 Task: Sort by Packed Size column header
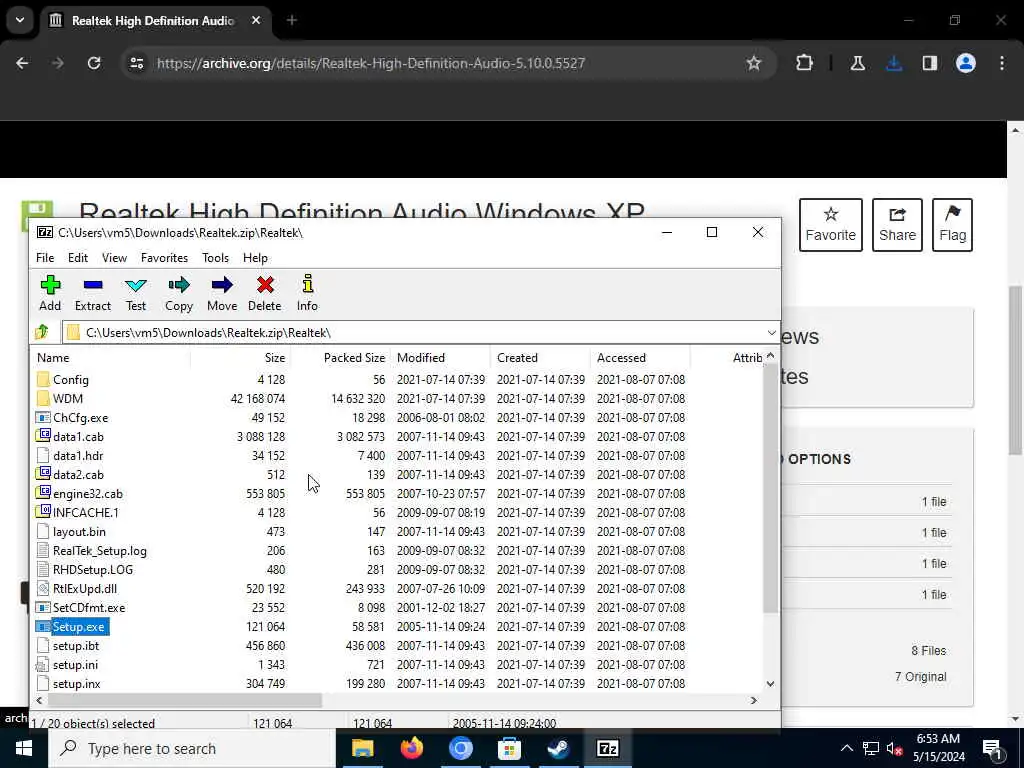(x=340, y=358)
